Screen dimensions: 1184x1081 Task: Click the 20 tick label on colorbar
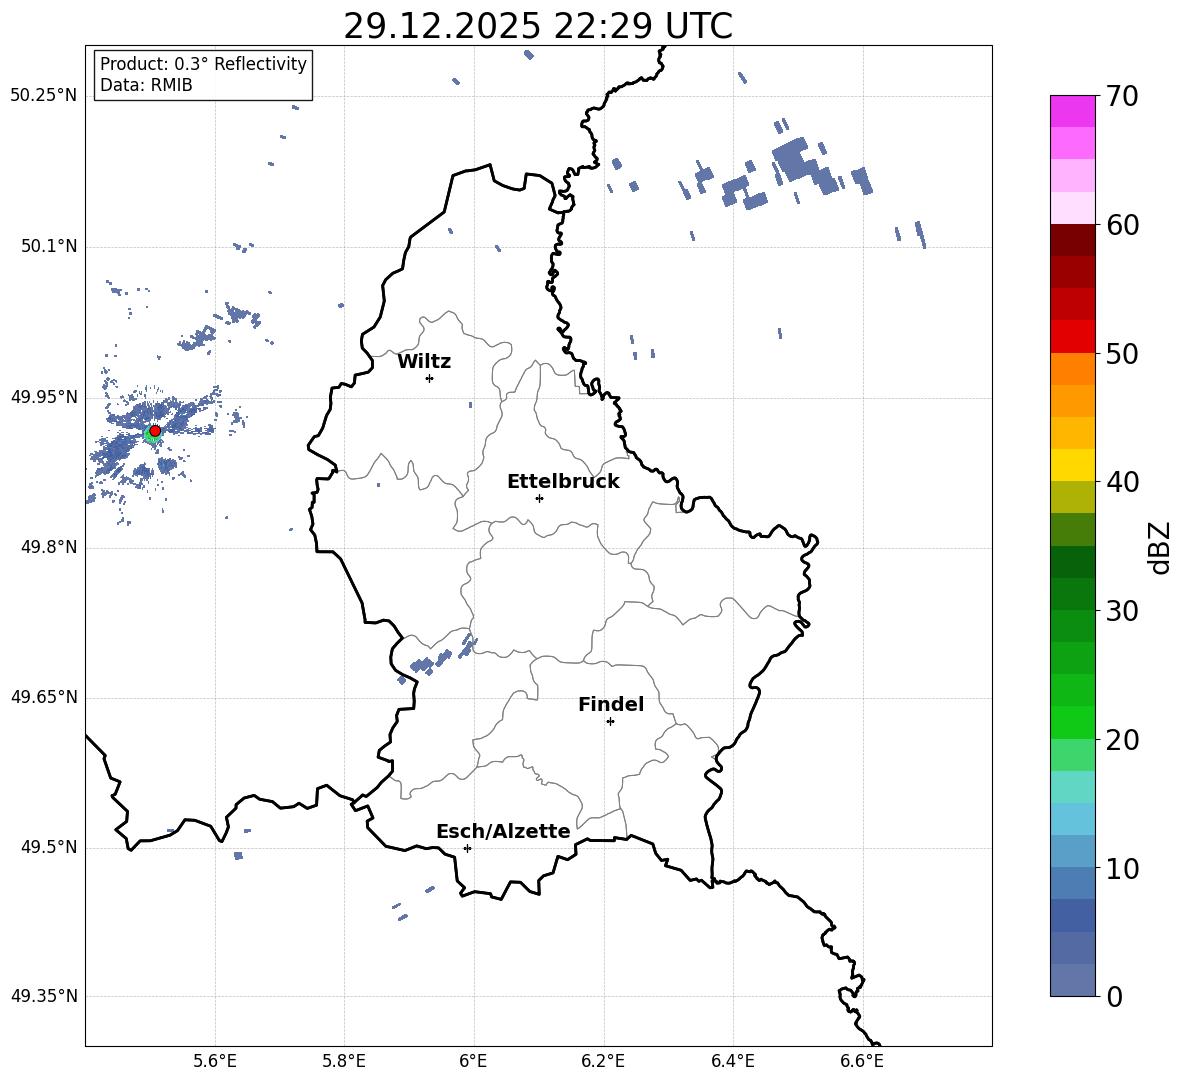tap(1122, 740)
